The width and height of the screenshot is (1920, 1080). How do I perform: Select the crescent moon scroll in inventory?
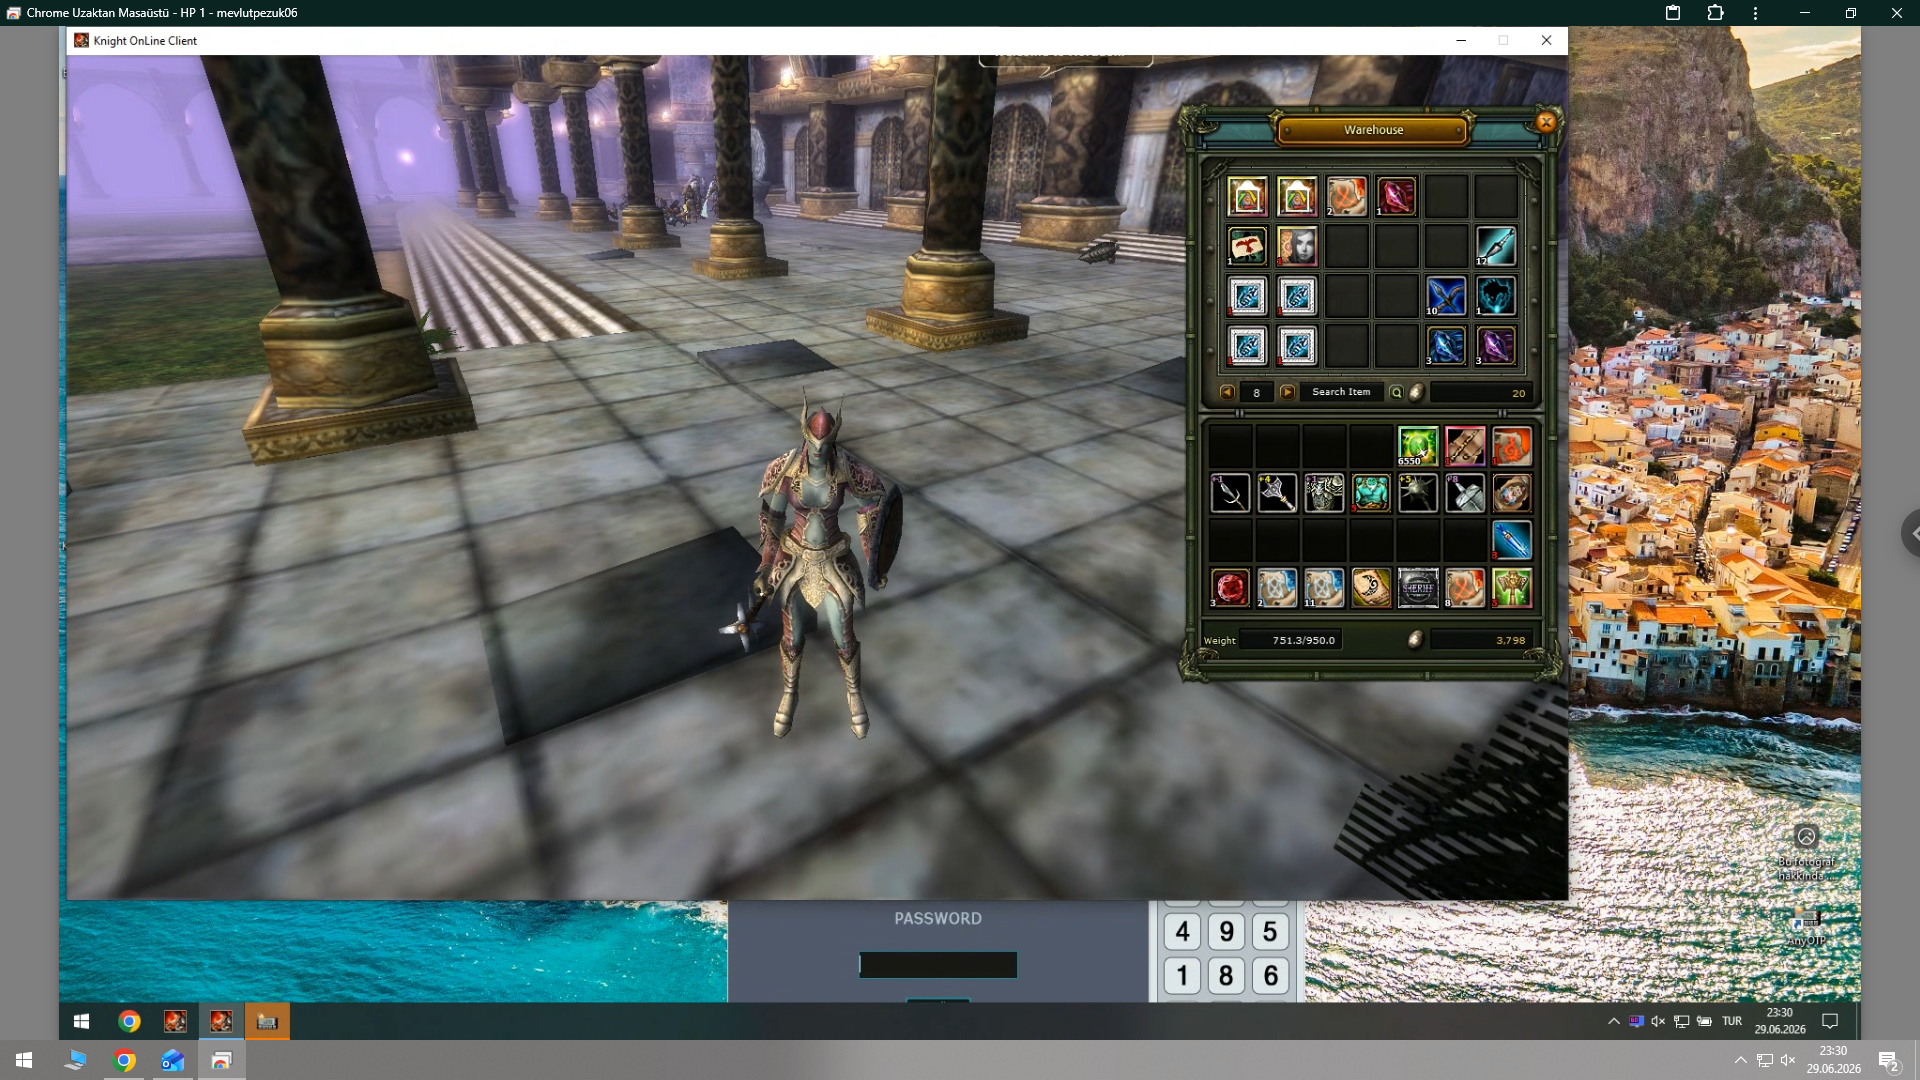(x=1371, y=588)
